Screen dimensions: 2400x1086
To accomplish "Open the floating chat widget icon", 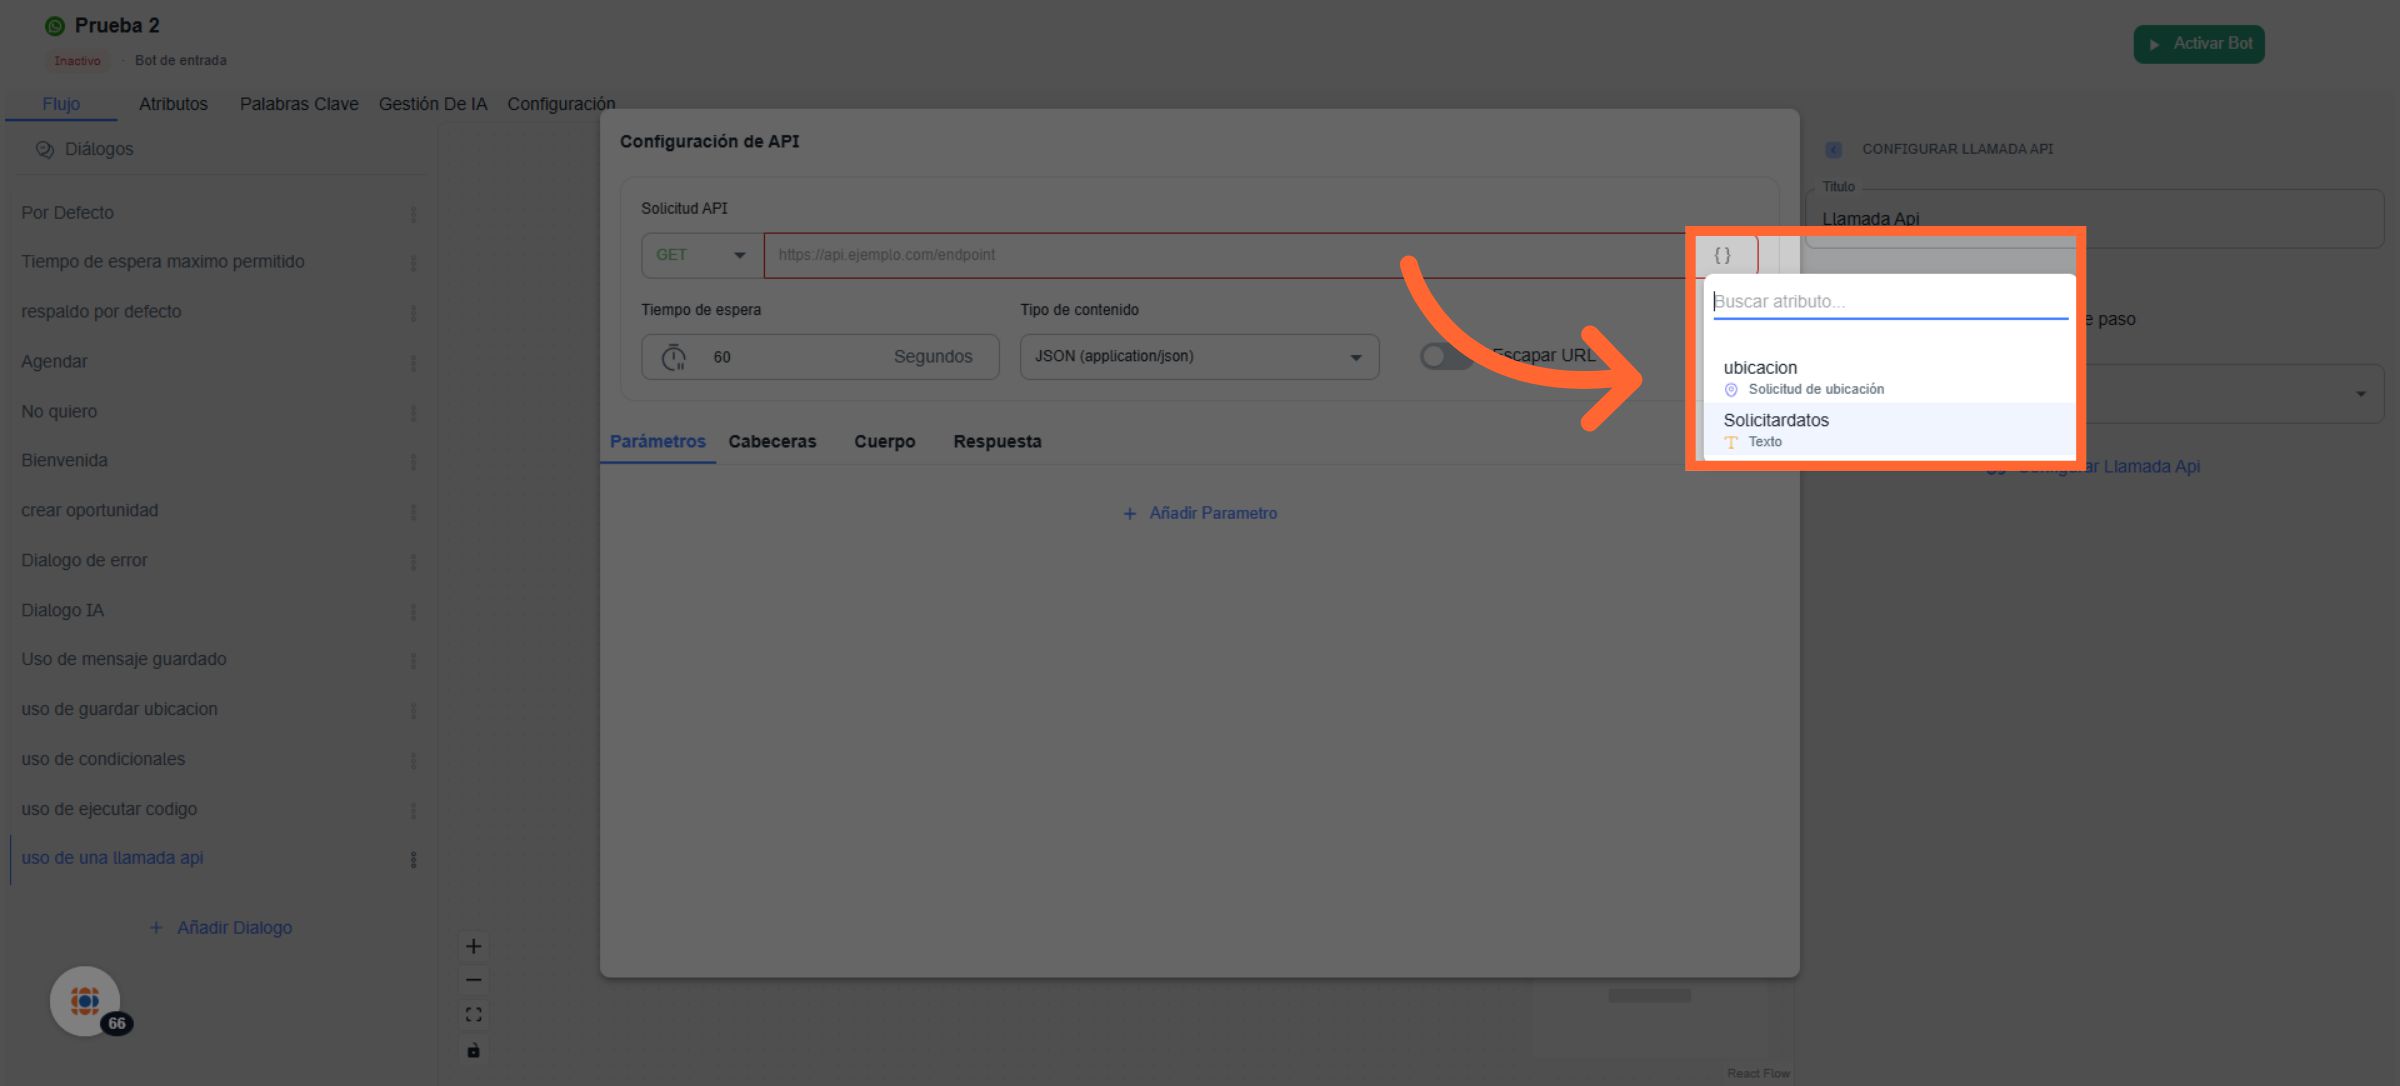I will point(85,1000).
